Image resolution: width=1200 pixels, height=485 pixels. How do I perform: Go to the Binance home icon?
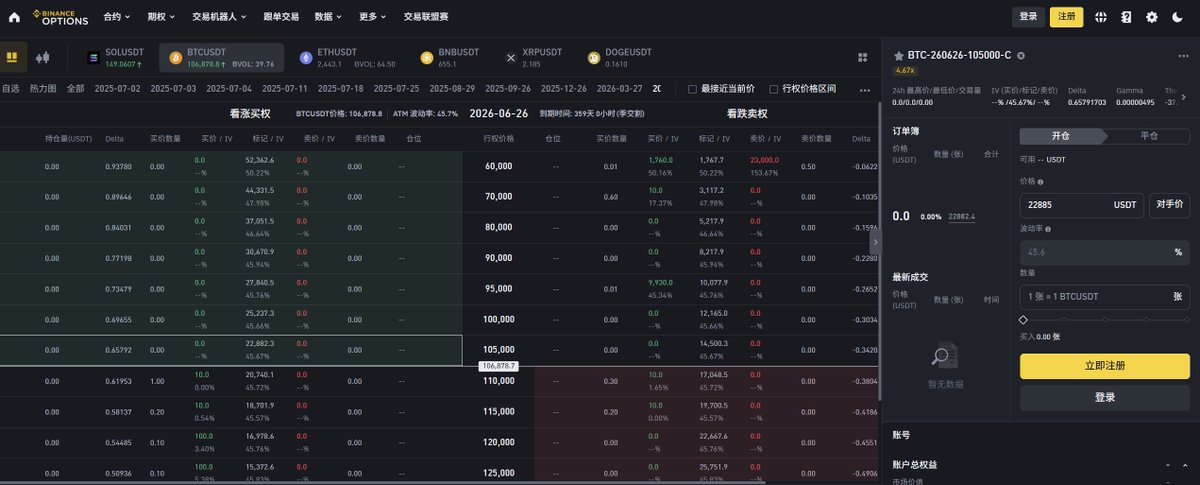click(14, 17)
